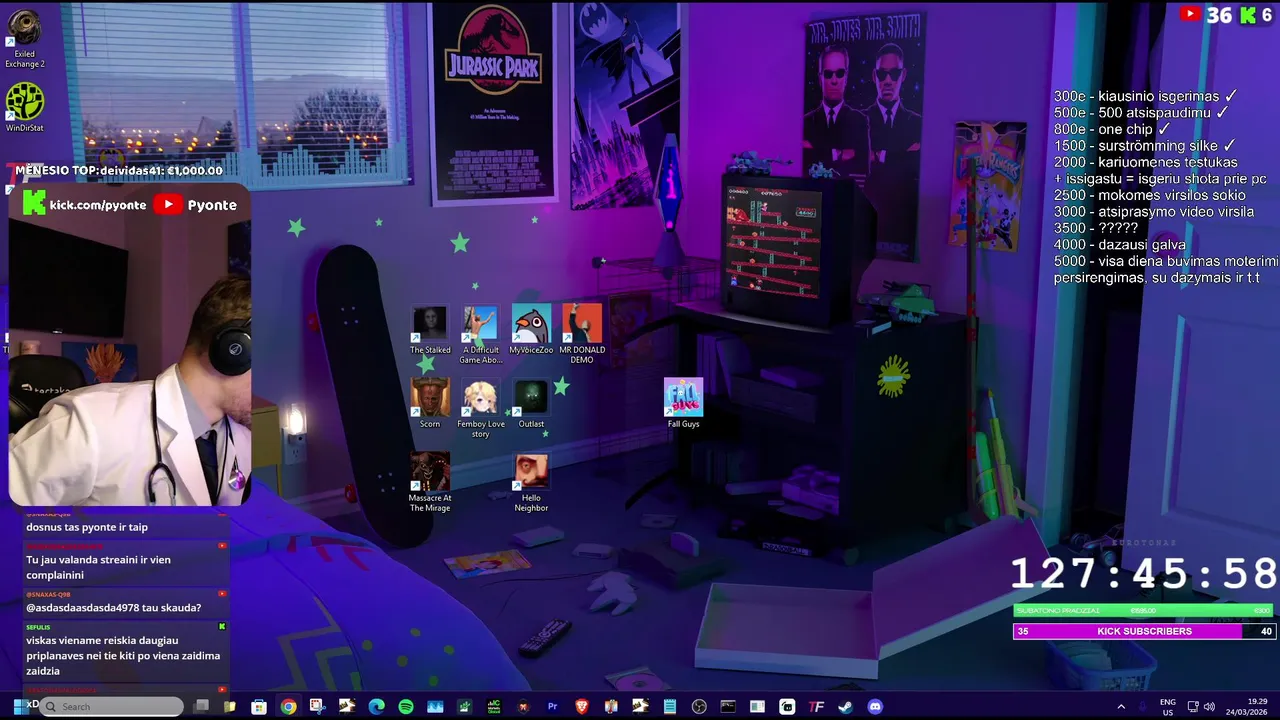Click the '4000 - dazausi galva' goal line

[1119, 245]
